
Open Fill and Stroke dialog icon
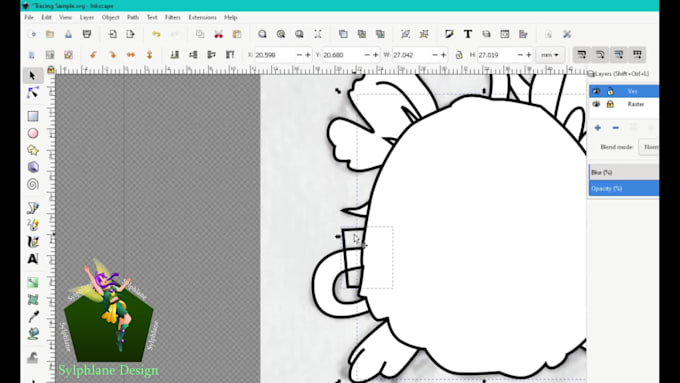tap(449, 34)
